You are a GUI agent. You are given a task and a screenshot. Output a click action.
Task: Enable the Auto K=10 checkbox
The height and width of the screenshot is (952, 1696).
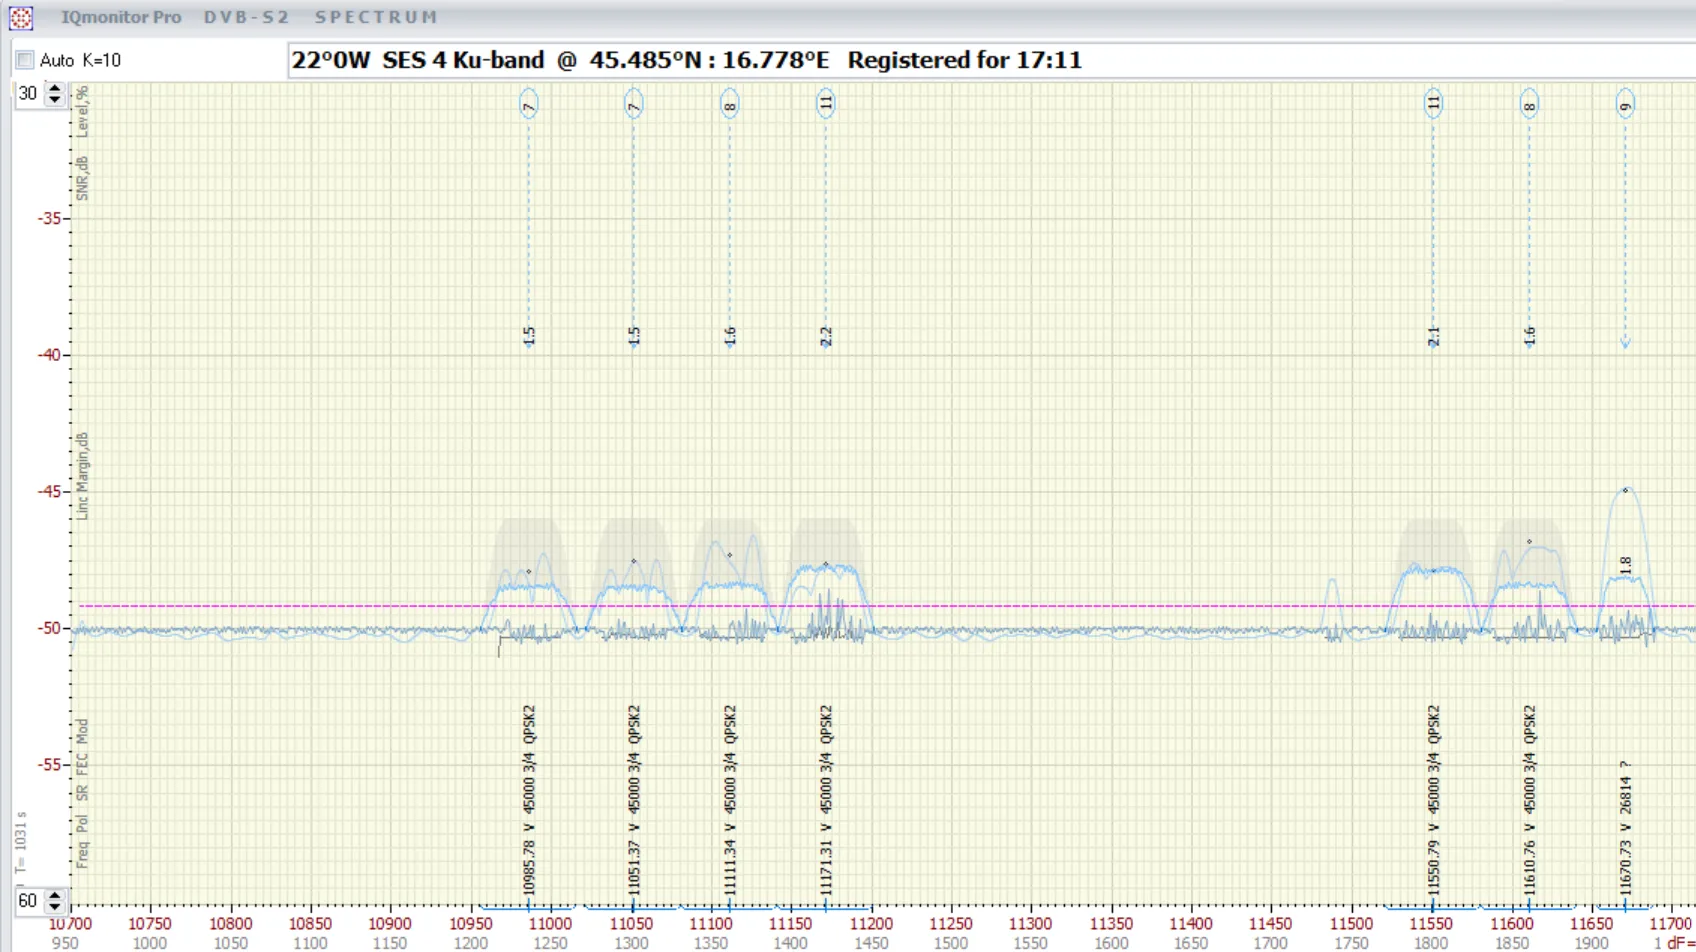click(x=25, y=60)
